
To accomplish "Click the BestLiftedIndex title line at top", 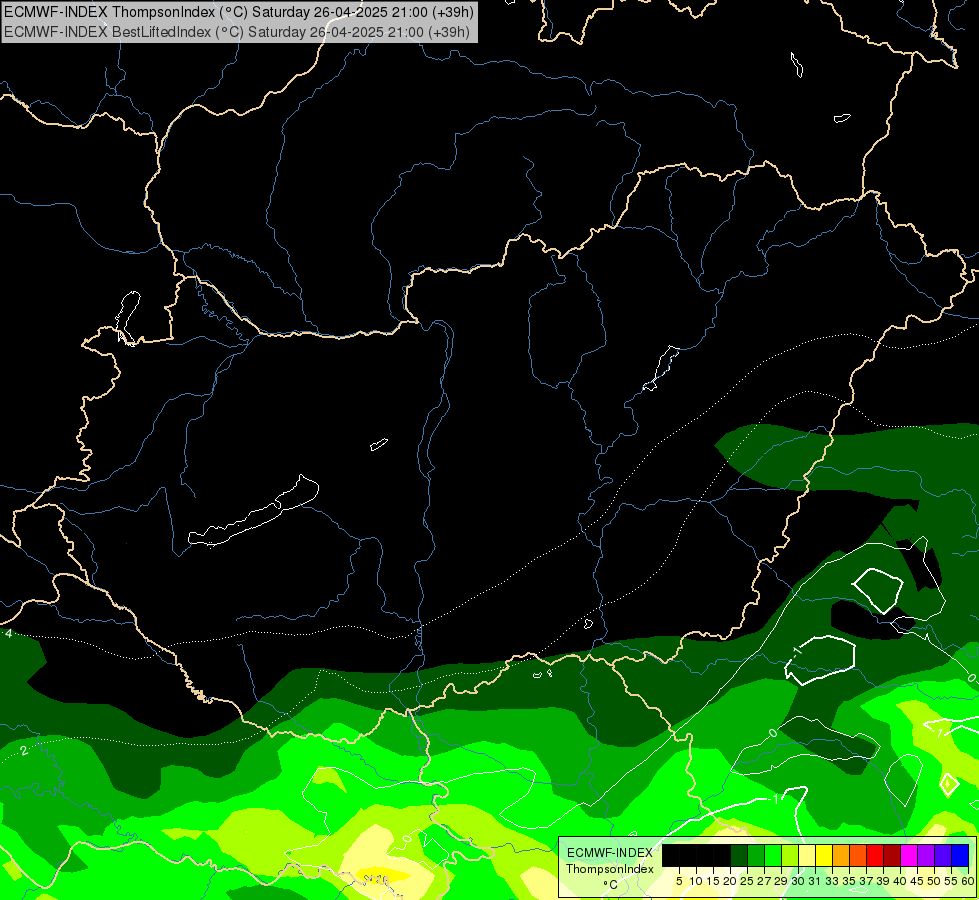I will pyautogui.click(x=237, y=32).
